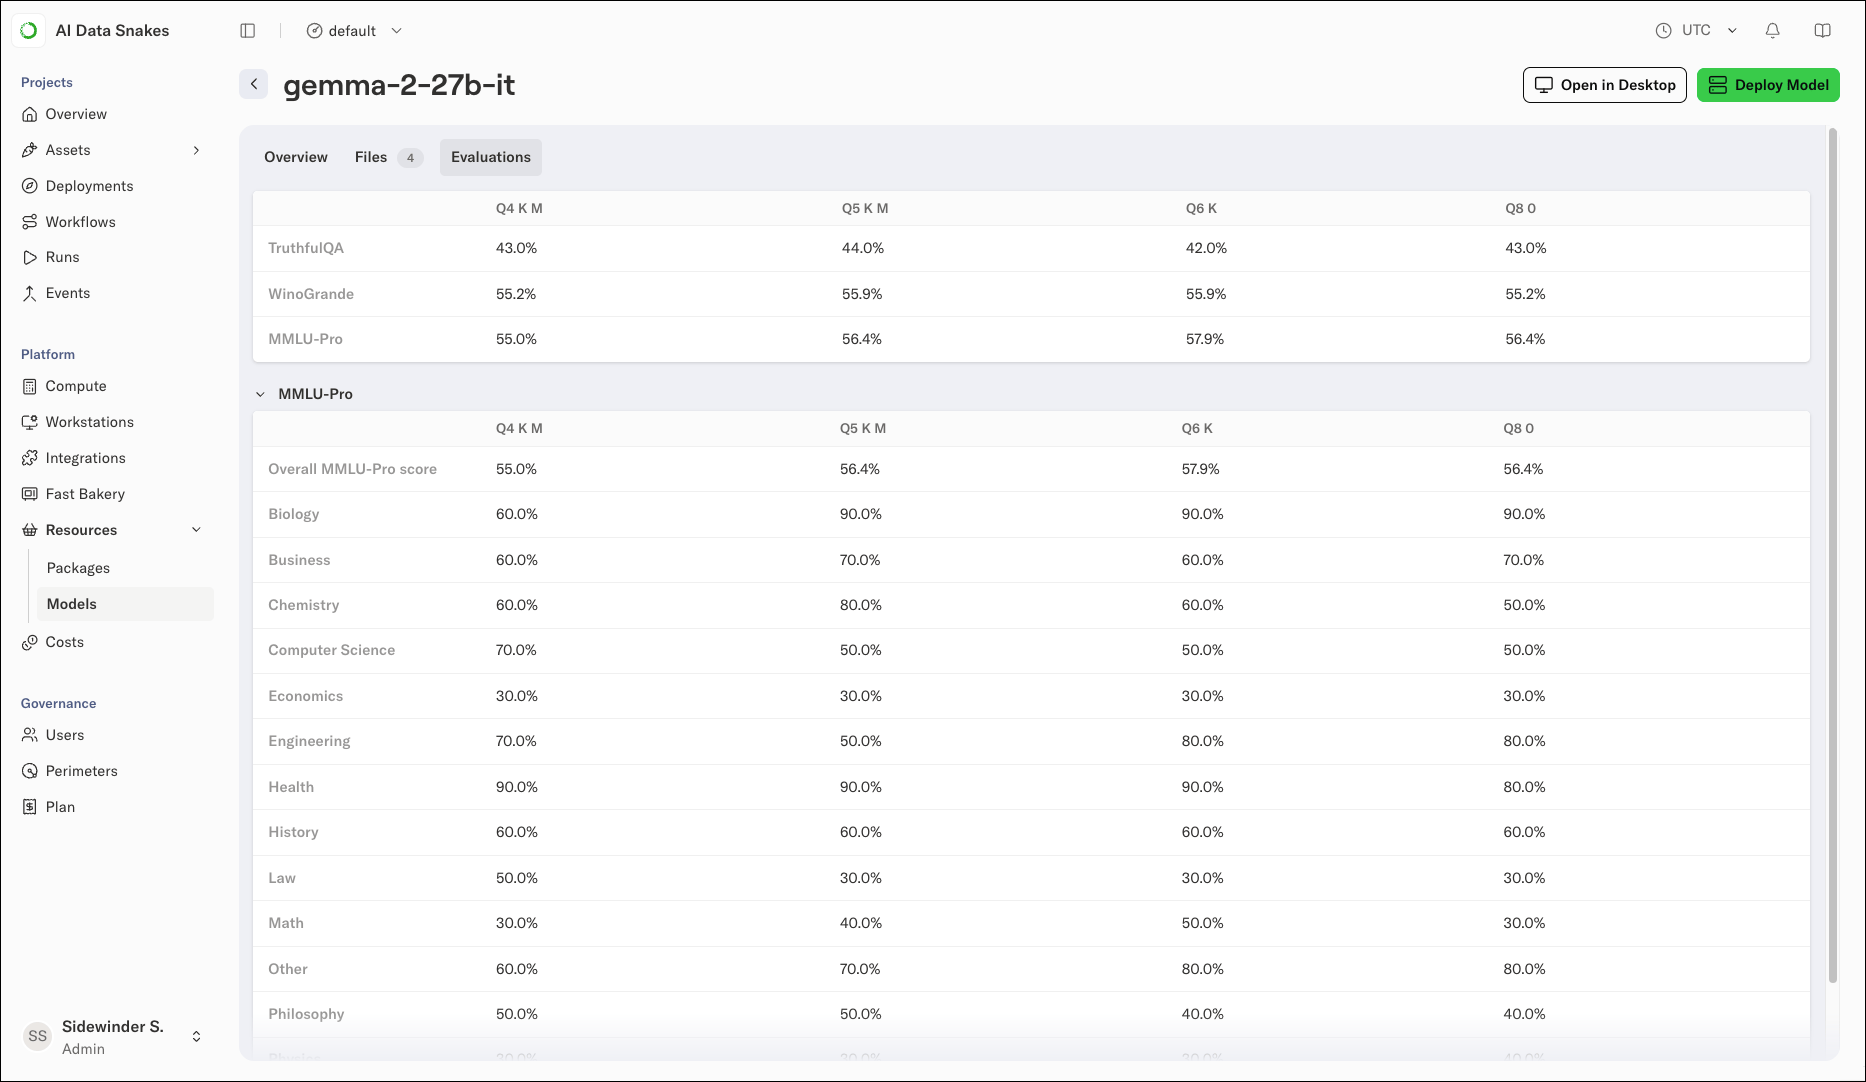The height and width of the screenshot is (1082, 1866).
Task: Click the Overview home icon in sidebar
Action: click(x=30, y=114)
